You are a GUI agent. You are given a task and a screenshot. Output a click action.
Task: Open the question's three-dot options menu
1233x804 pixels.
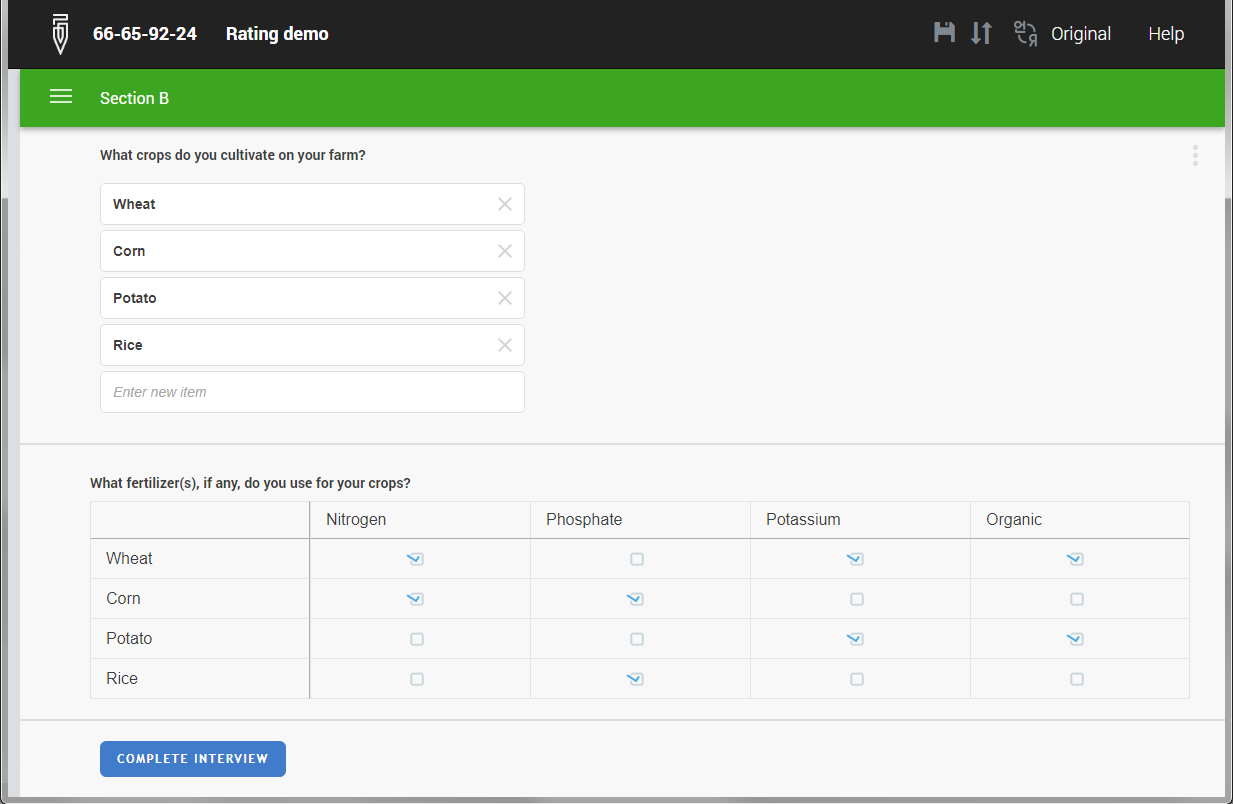pos(1195,156)
